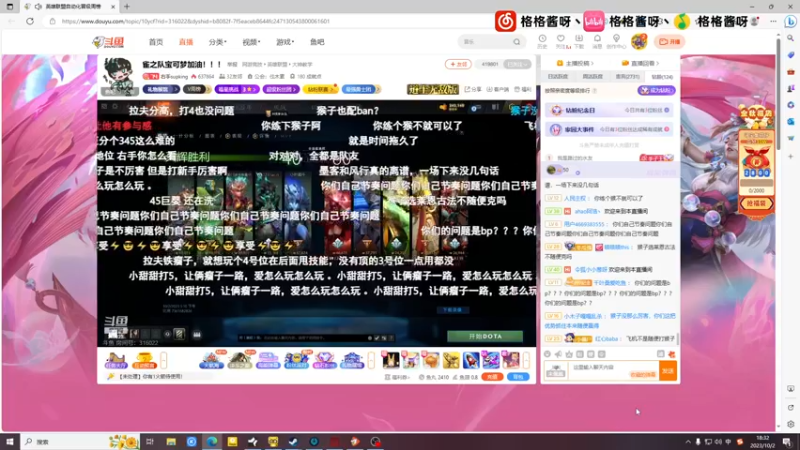Image resolution: width=800 pixels, height=450 pixels.
Task: Expand the 视频 navigation dropdown
Action: point(251,42)
